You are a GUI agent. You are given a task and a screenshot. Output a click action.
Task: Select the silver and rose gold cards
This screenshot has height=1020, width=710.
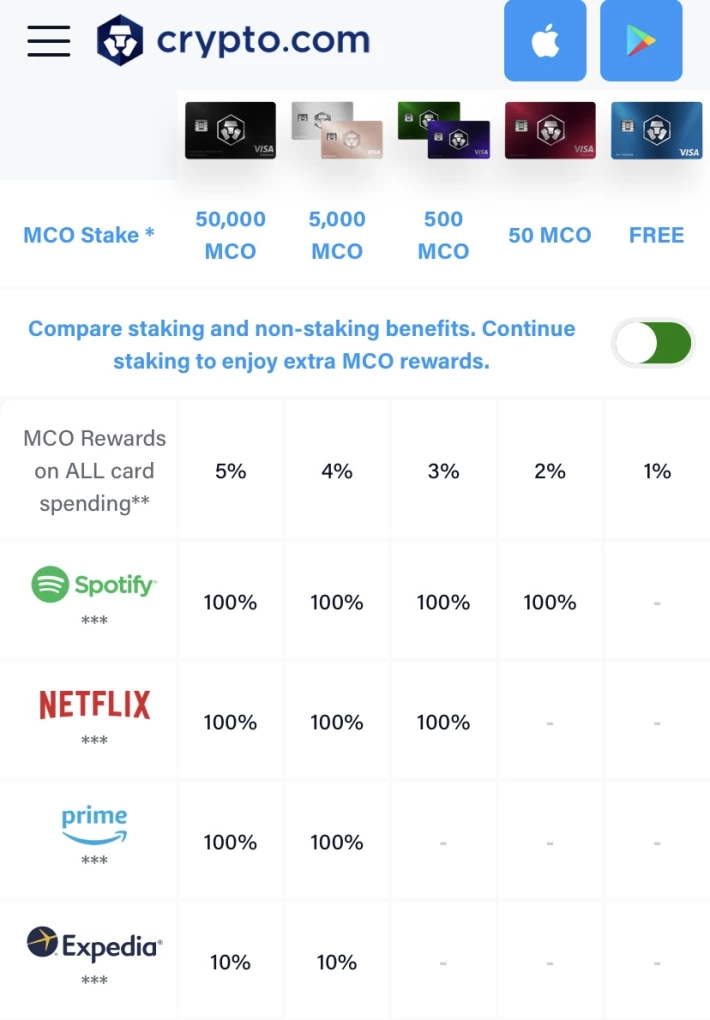(337, 130)
